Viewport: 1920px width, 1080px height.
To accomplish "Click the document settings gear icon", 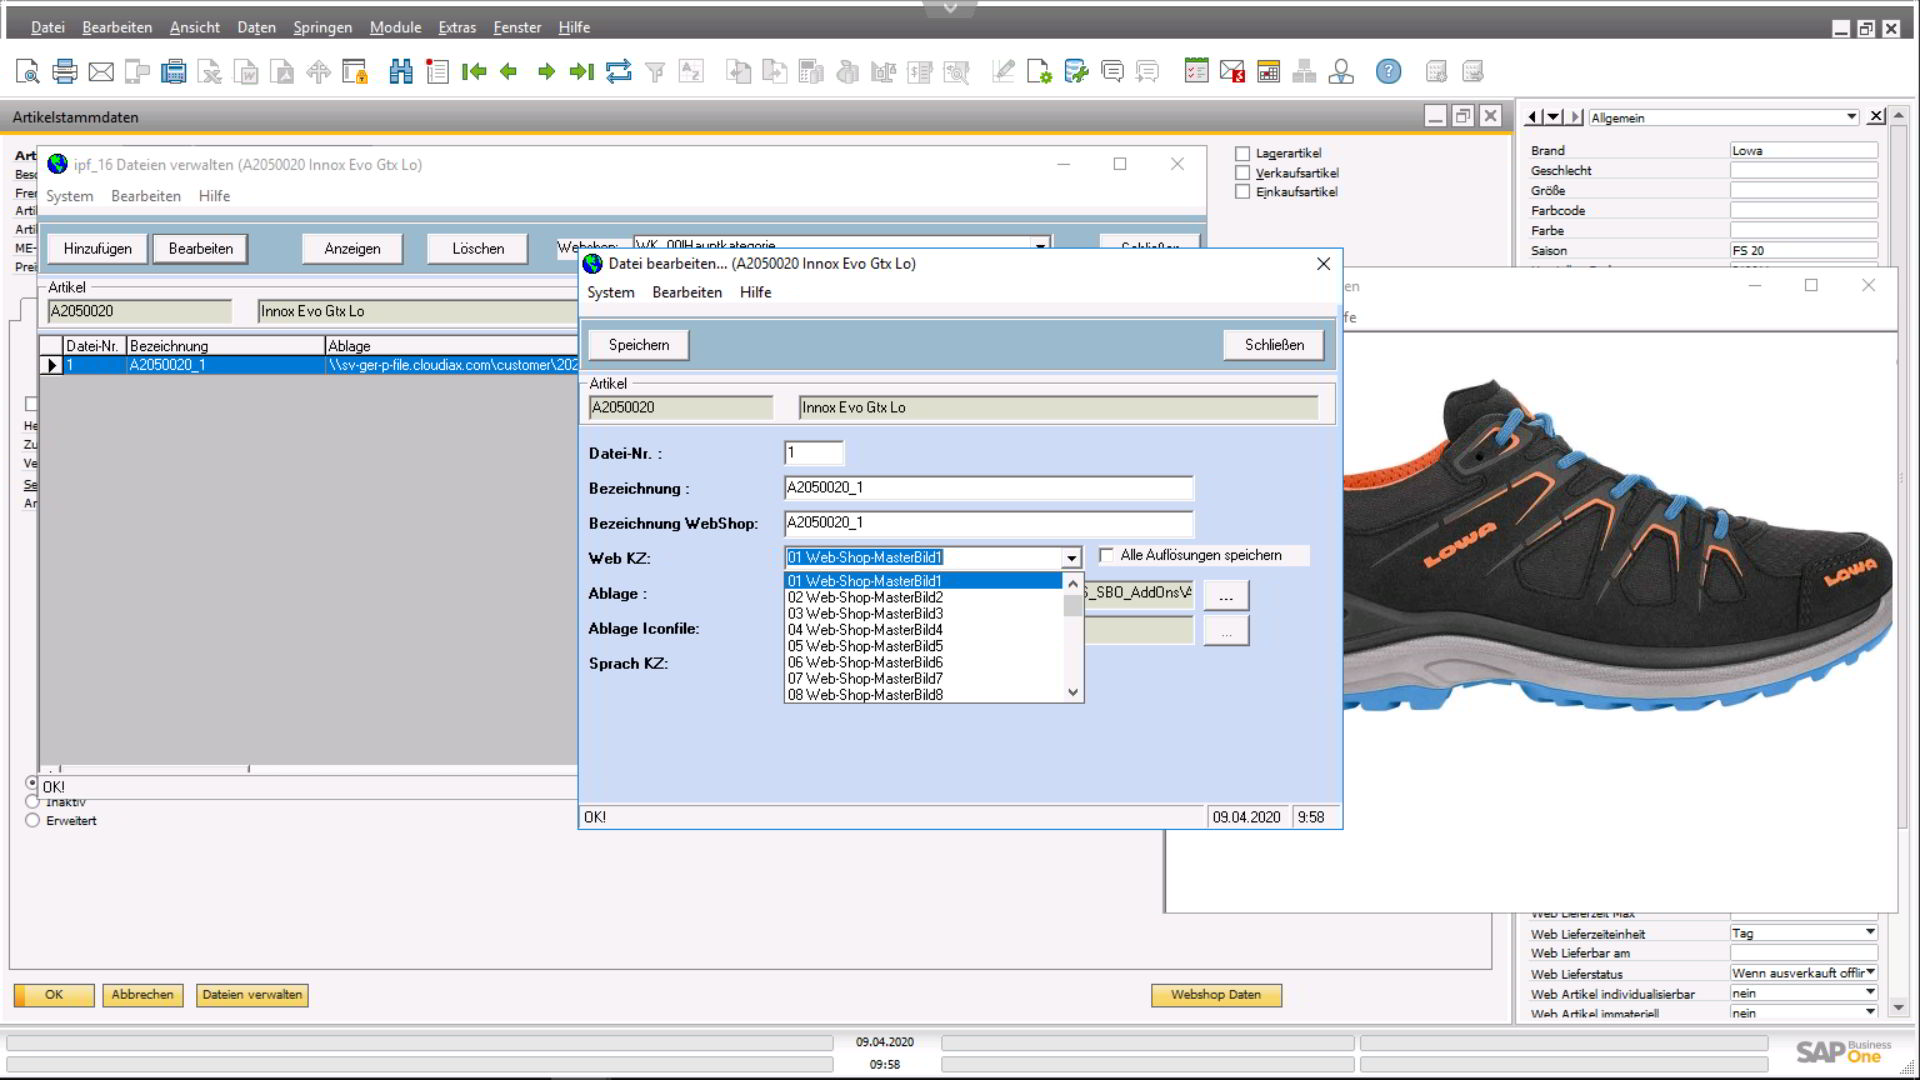I will 1039,71.
